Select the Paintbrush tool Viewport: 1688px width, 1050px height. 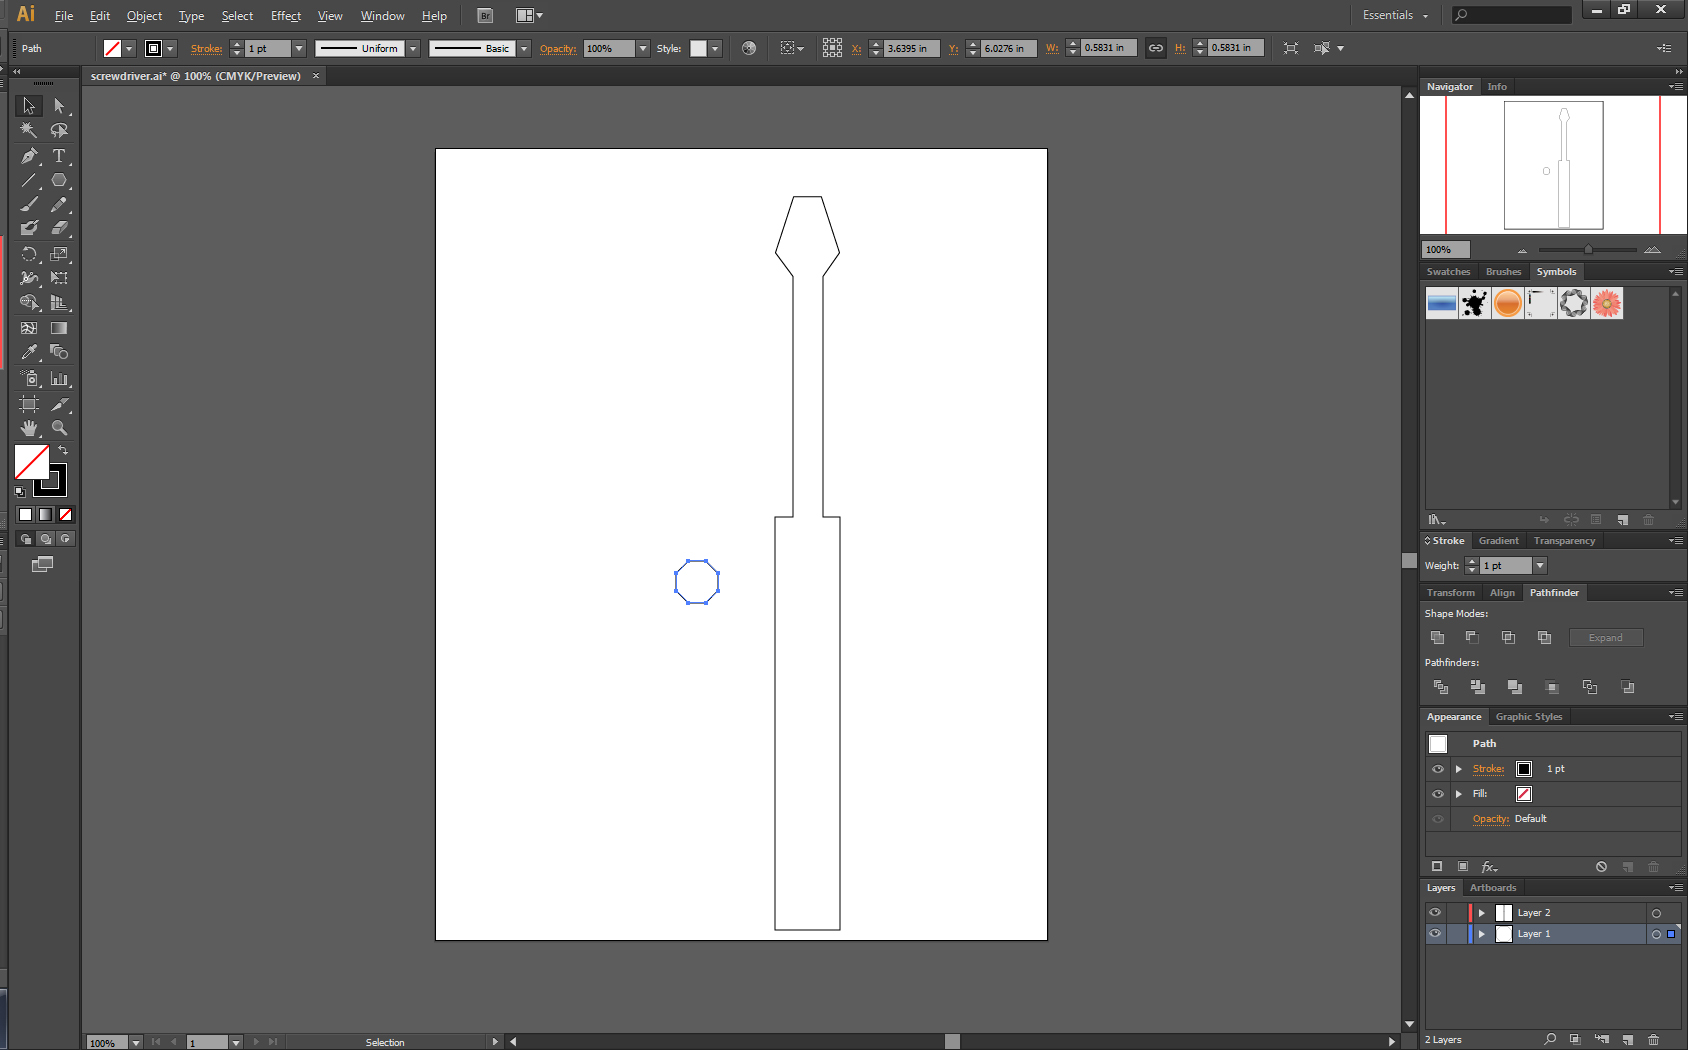(29, 204)
